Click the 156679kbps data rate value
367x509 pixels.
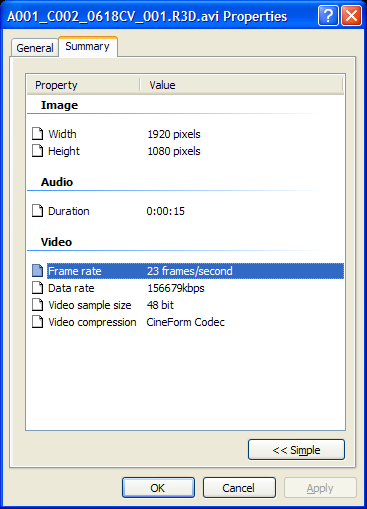pyautogui.click(x=176, y=288)
